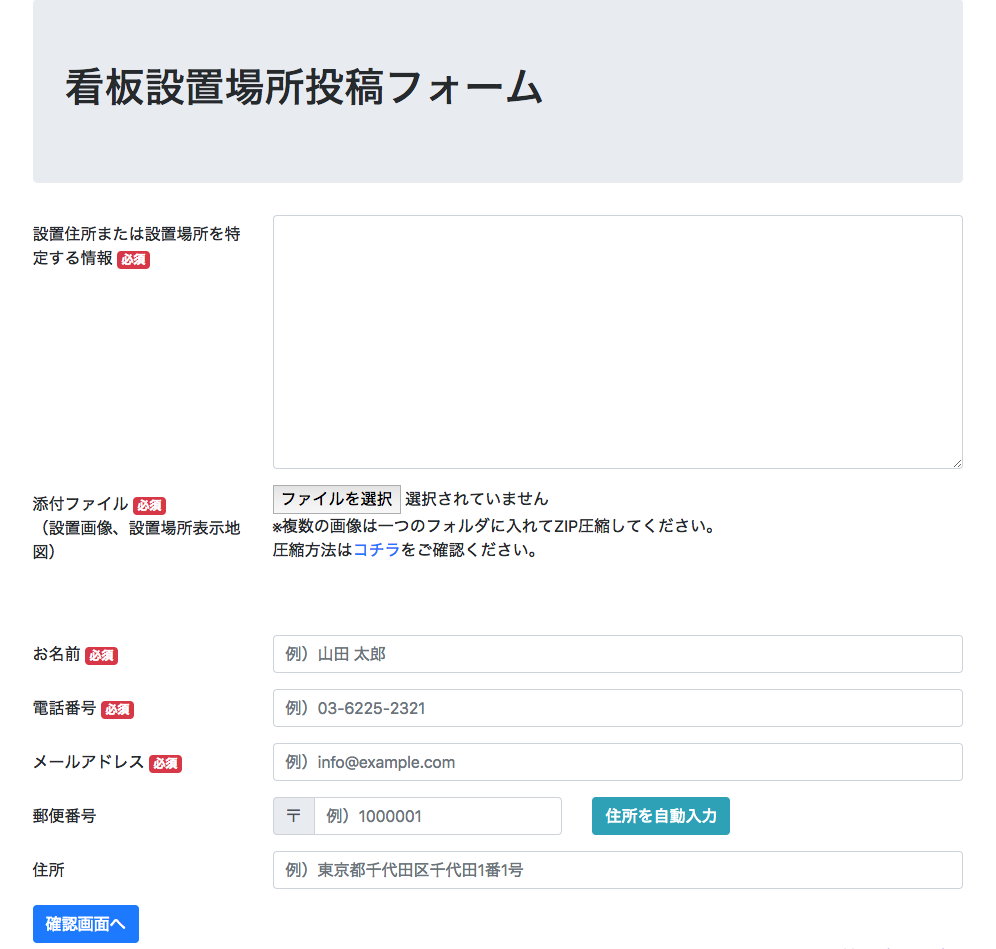Focus the 電話番号 input field
The image size is (996, 949).
[617, 708]
